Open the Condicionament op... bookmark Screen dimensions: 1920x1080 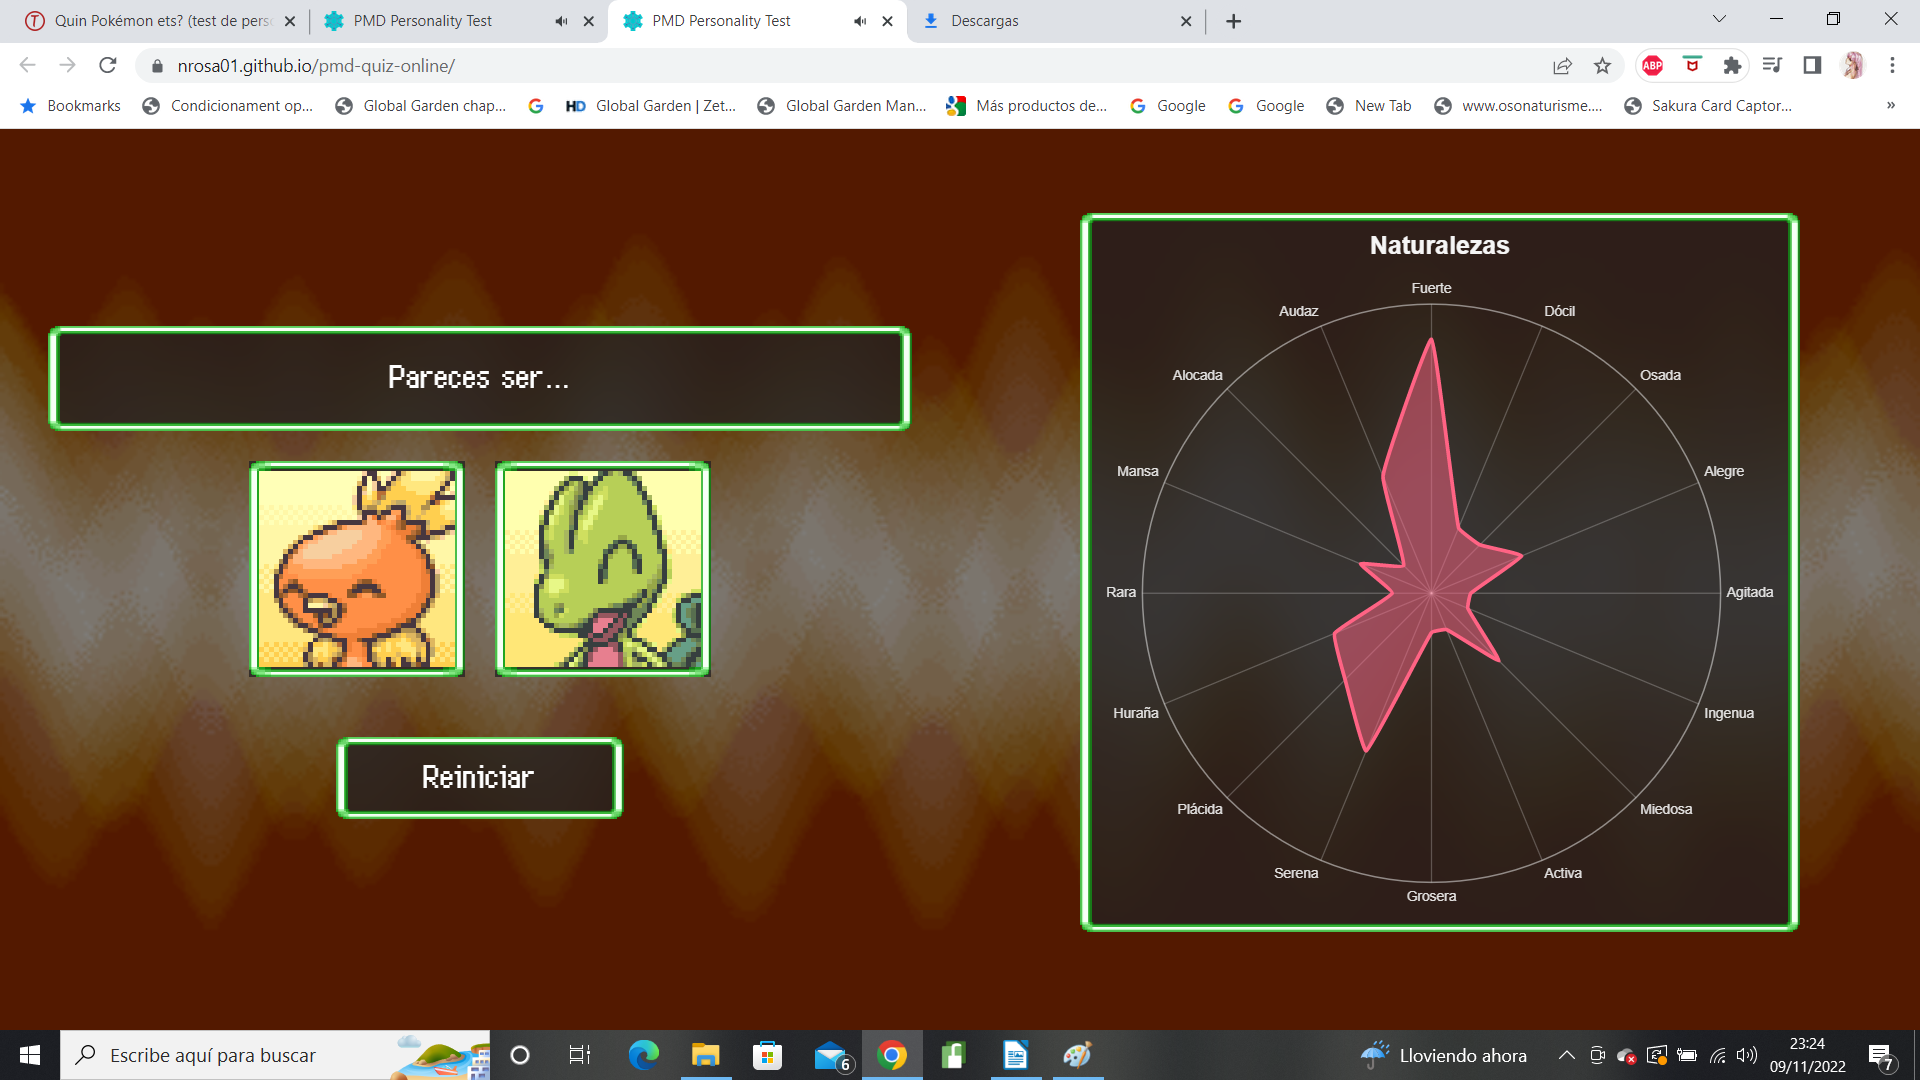coord(228,106)
